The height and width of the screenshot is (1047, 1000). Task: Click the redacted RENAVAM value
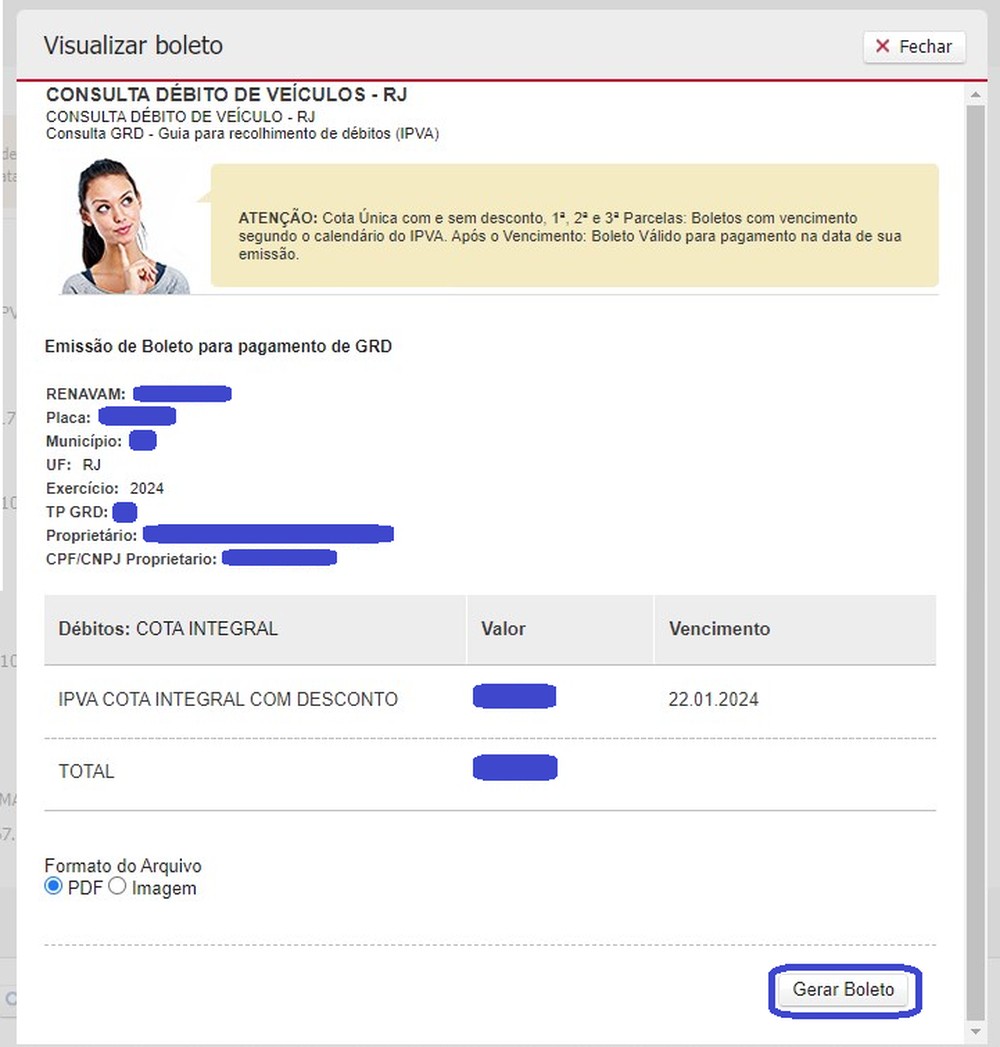click(182, 394)
